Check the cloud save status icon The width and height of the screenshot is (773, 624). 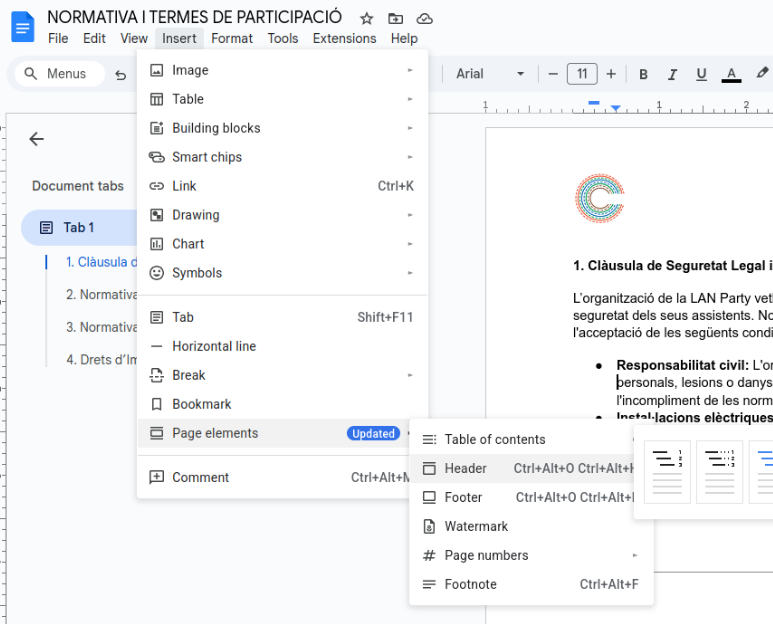pos(425,18)
